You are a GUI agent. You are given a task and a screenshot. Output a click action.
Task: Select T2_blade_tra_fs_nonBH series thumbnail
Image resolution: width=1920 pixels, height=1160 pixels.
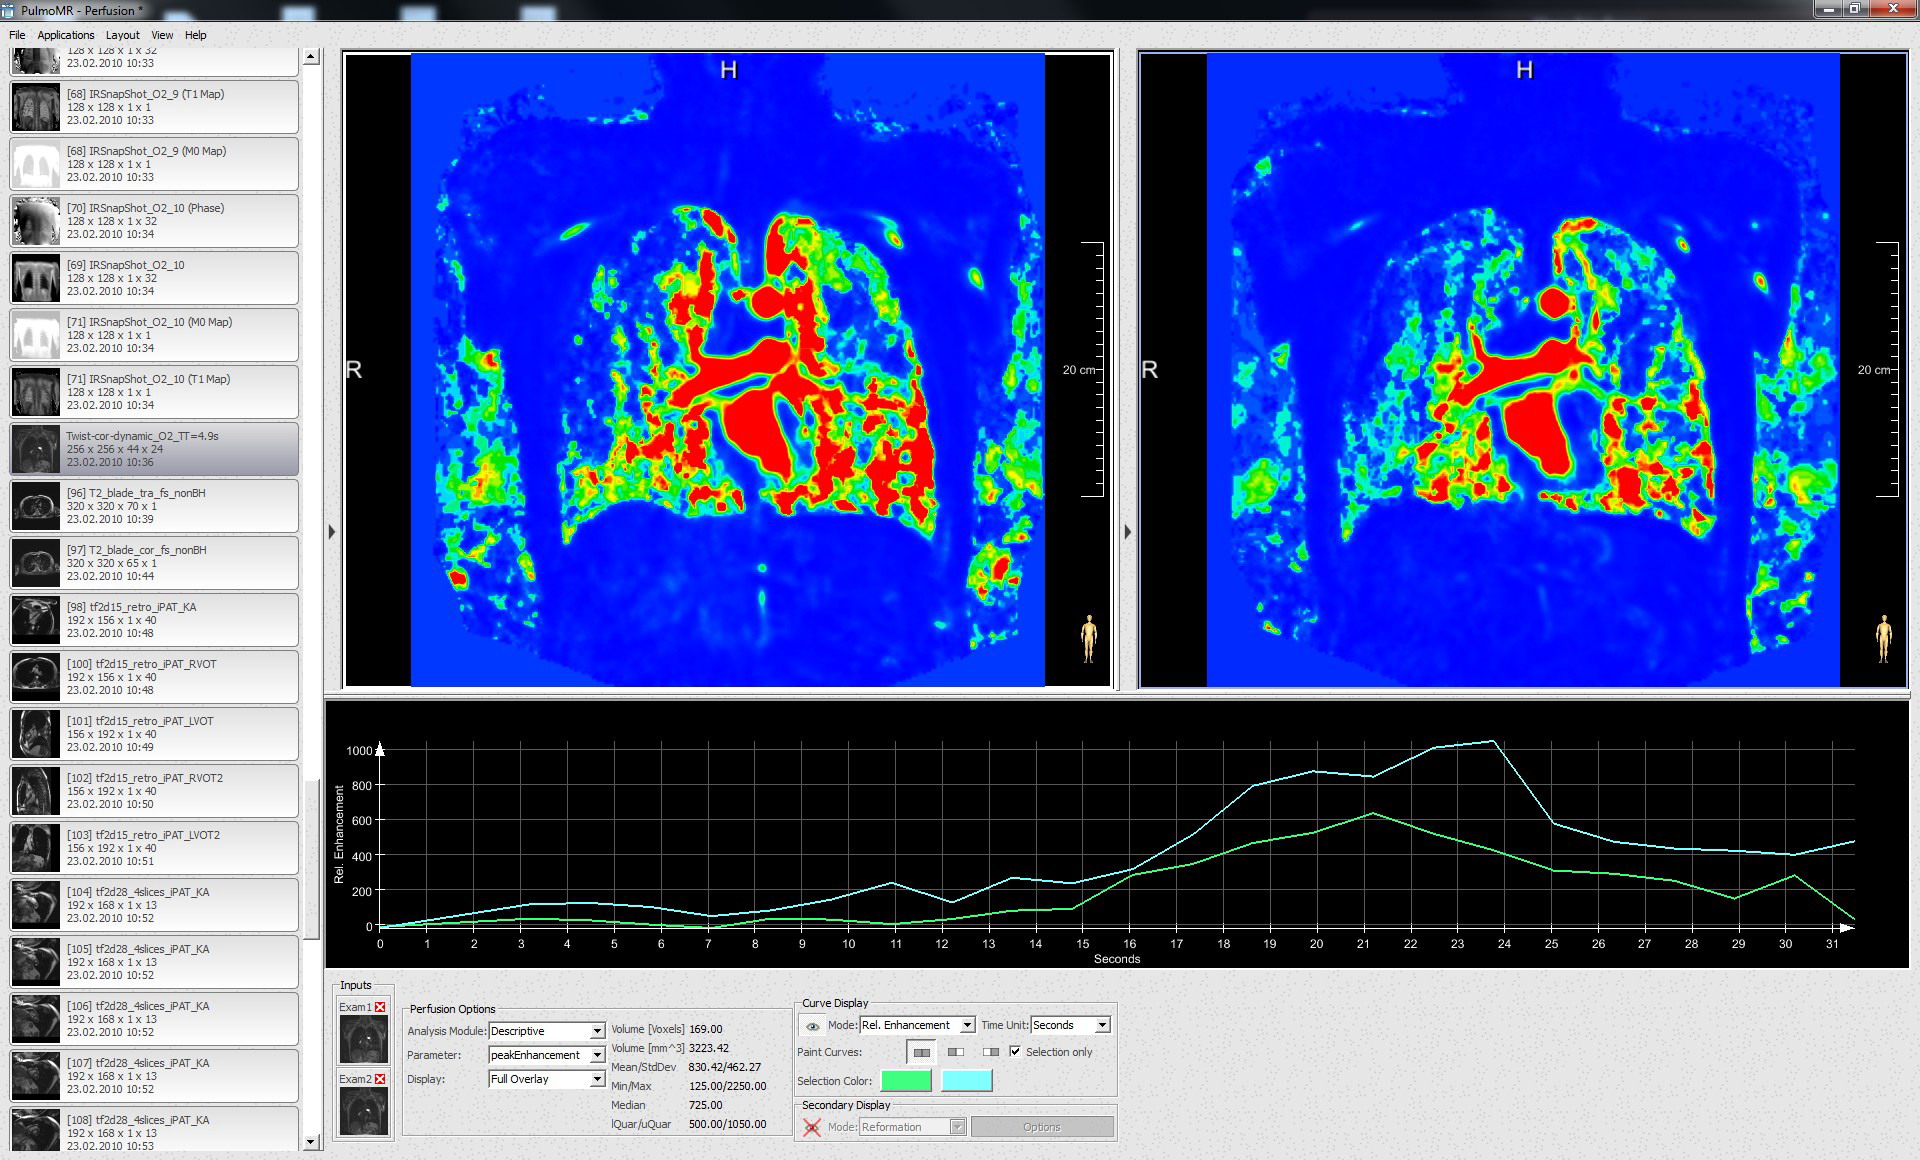(x=36, y=506)
